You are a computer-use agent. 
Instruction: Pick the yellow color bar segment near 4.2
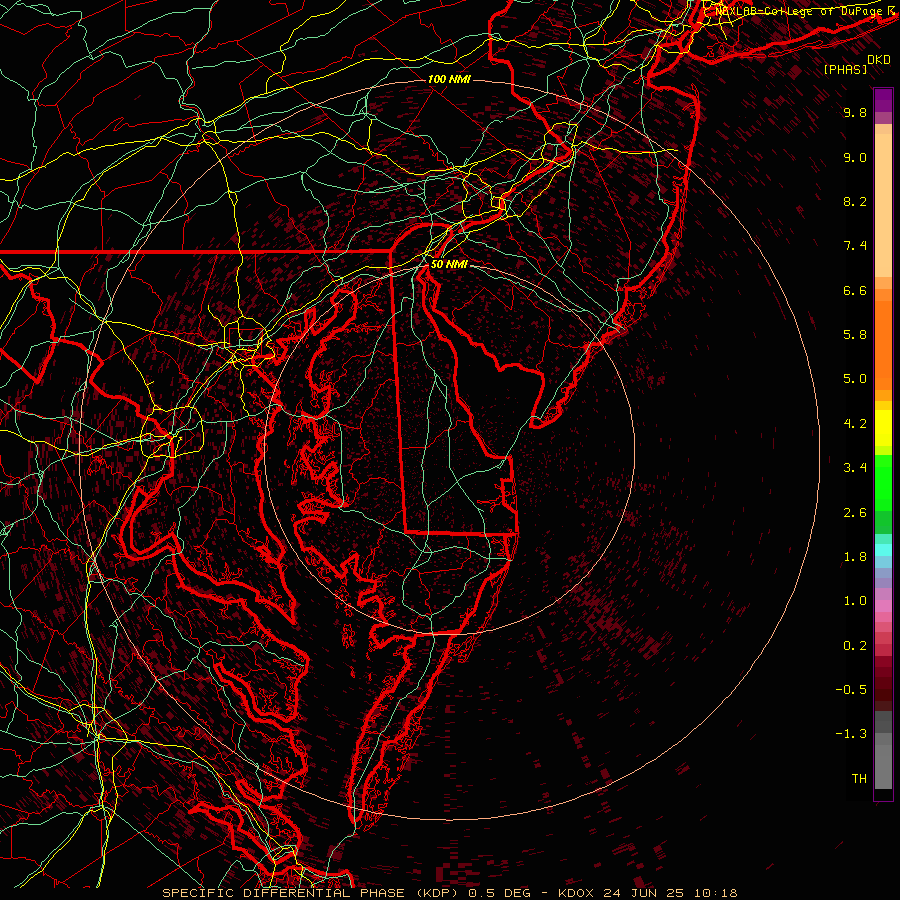click(x=883, y=428)
